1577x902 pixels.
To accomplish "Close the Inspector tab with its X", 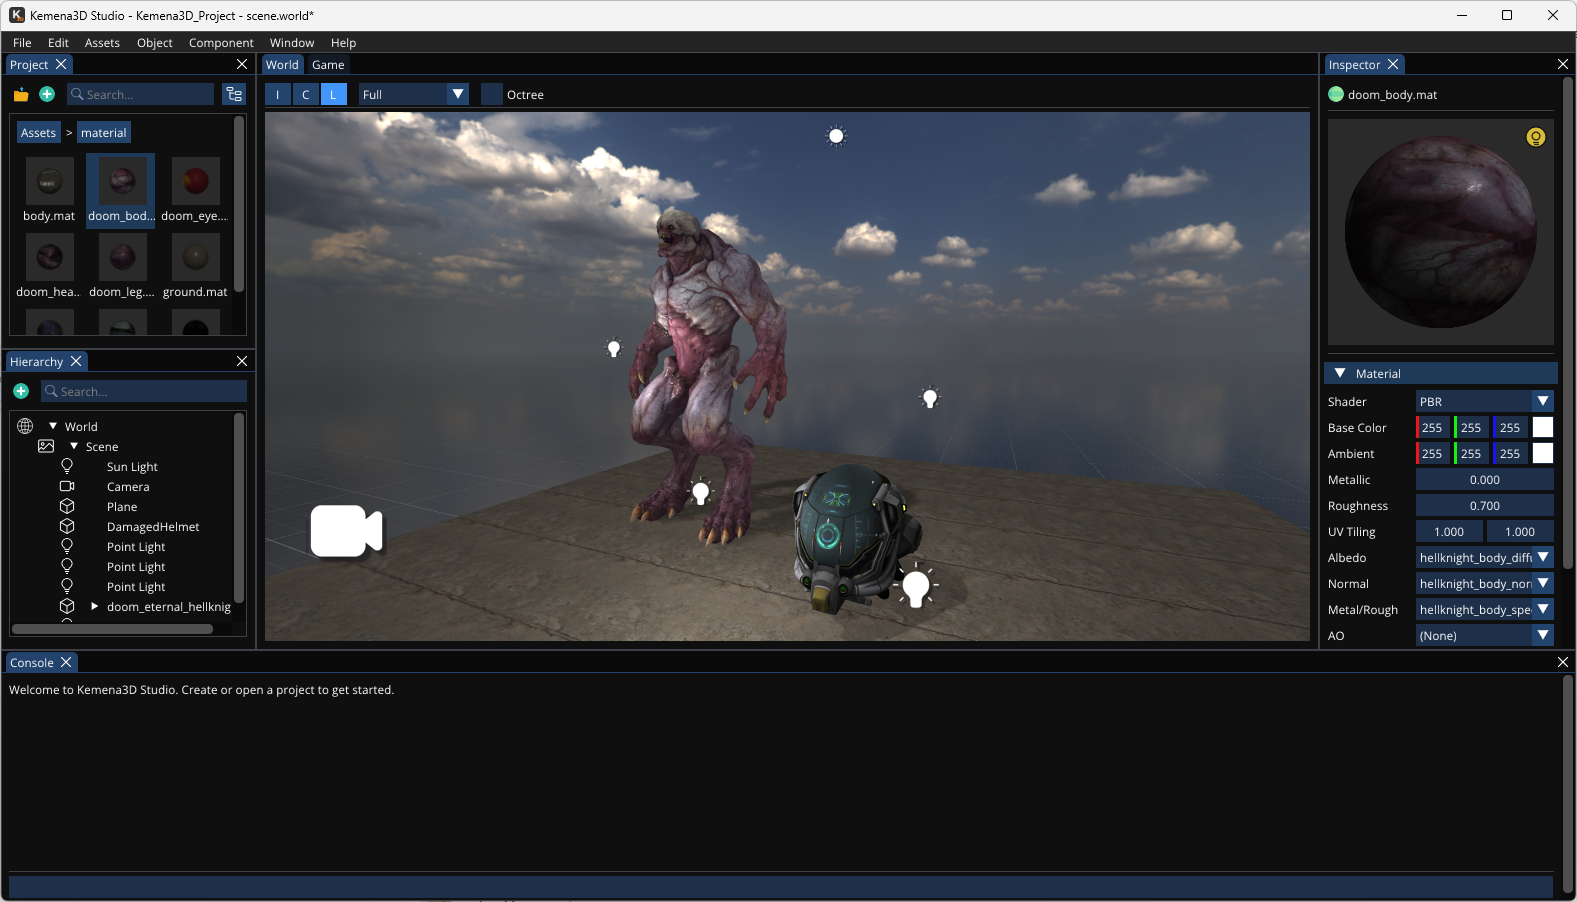I will coord(1393,64).
